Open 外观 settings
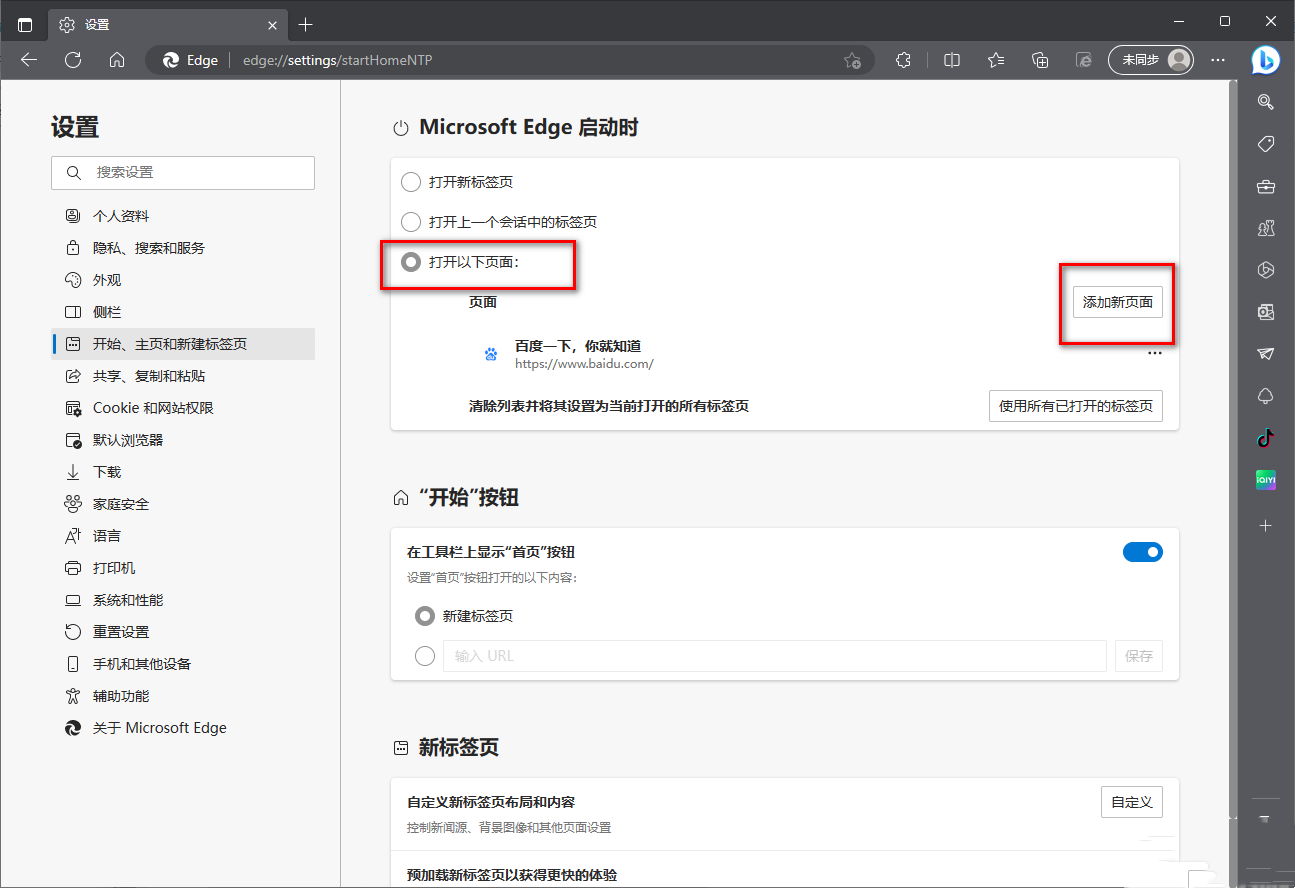Screen dimensions: 1295x888 click(x=183, y=280)
